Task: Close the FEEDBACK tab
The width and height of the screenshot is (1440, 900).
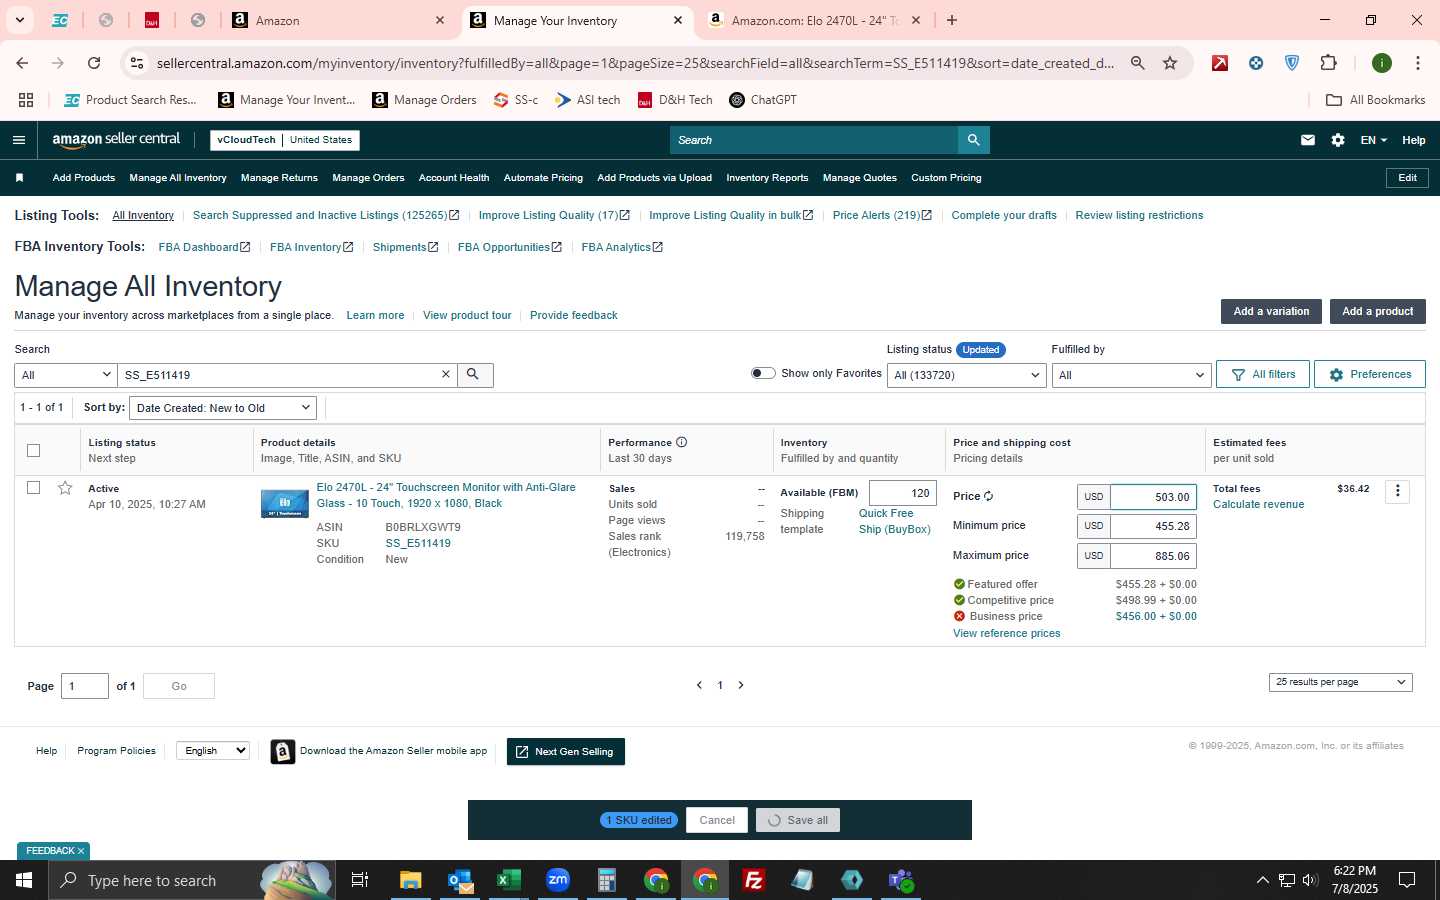Action: tap(81, 851)
